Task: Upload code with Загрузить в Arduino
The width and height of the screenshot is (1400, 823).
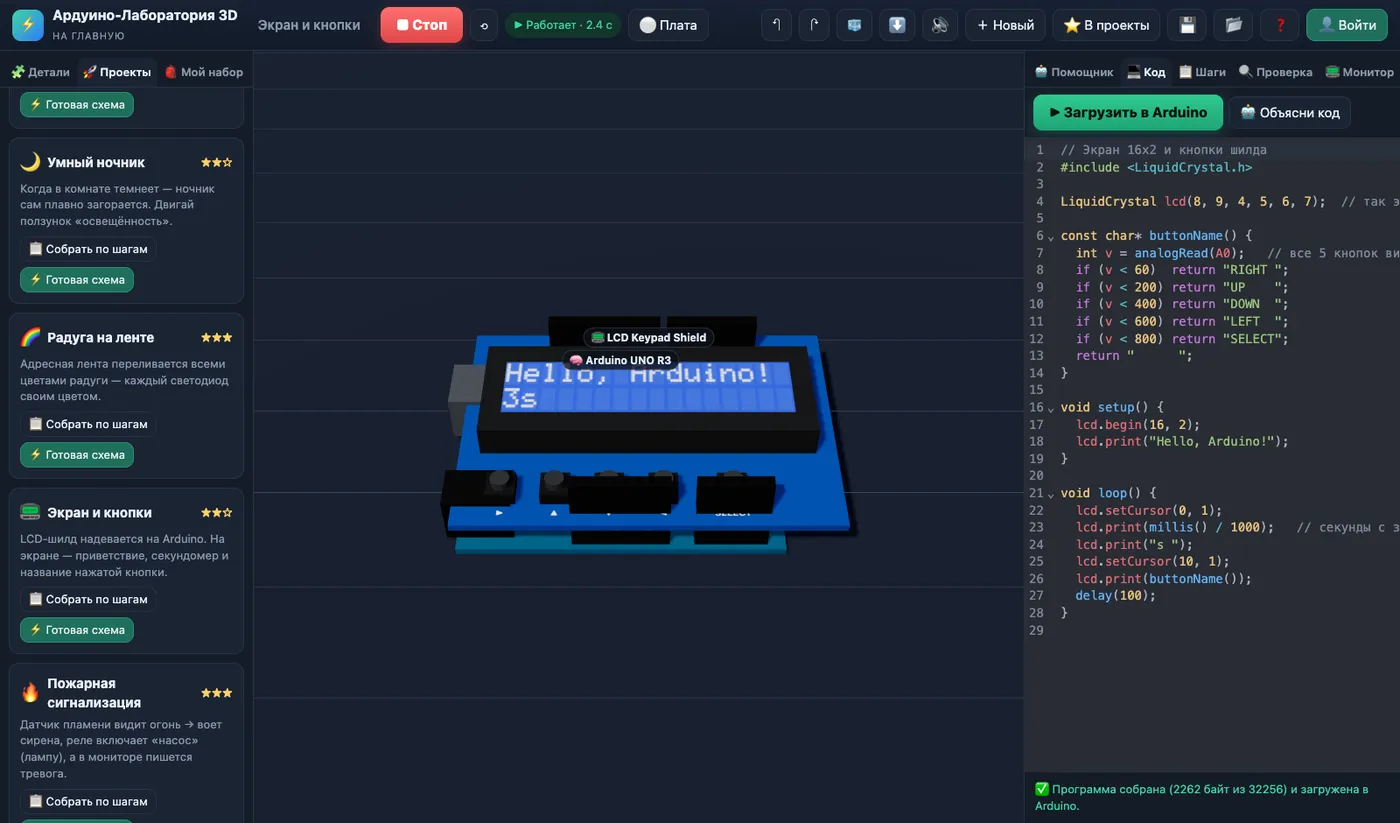Action: [1128, 113]
